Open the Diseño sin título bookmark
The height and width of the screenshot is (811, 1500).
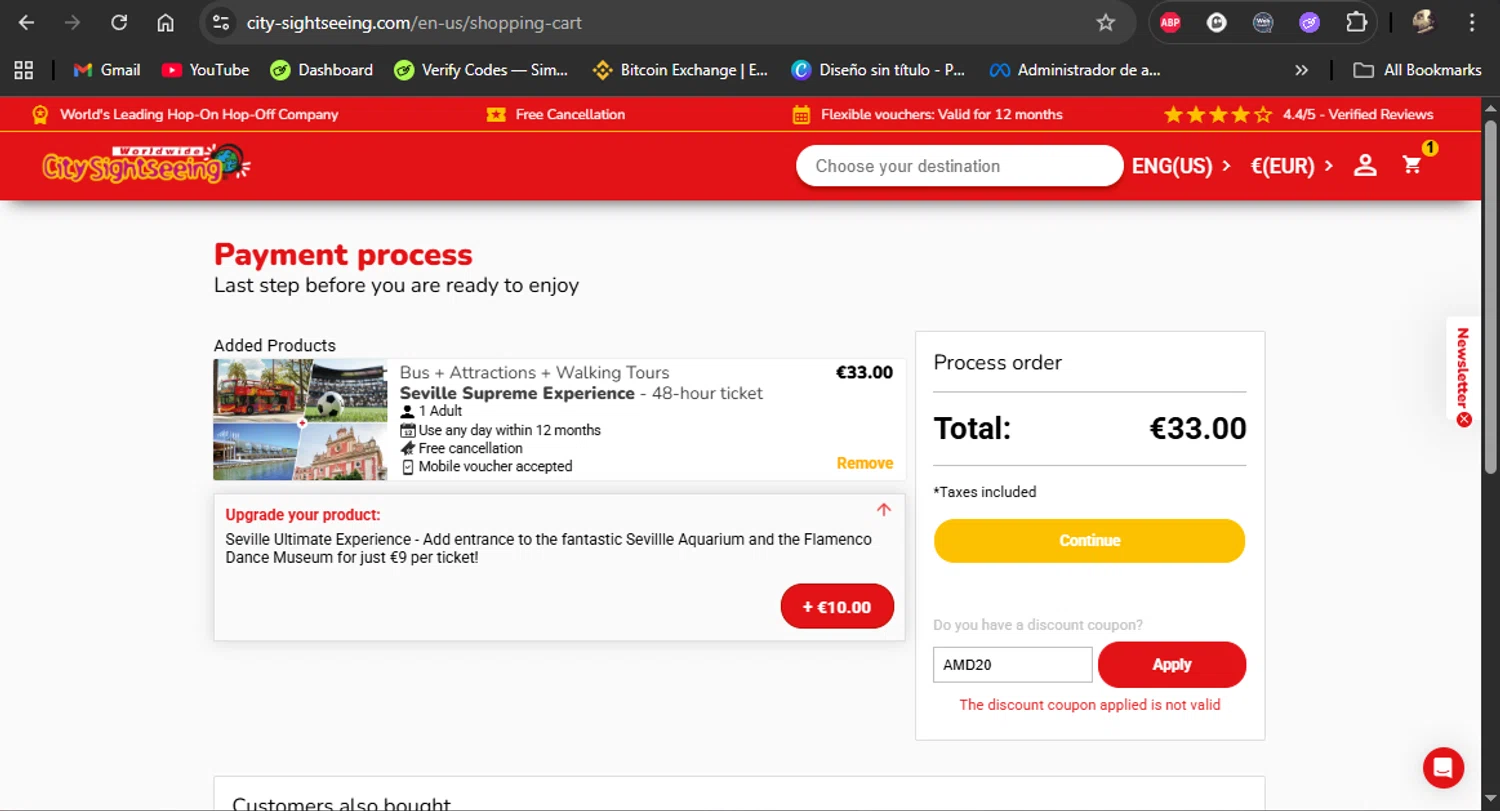(x=878, y=70)
